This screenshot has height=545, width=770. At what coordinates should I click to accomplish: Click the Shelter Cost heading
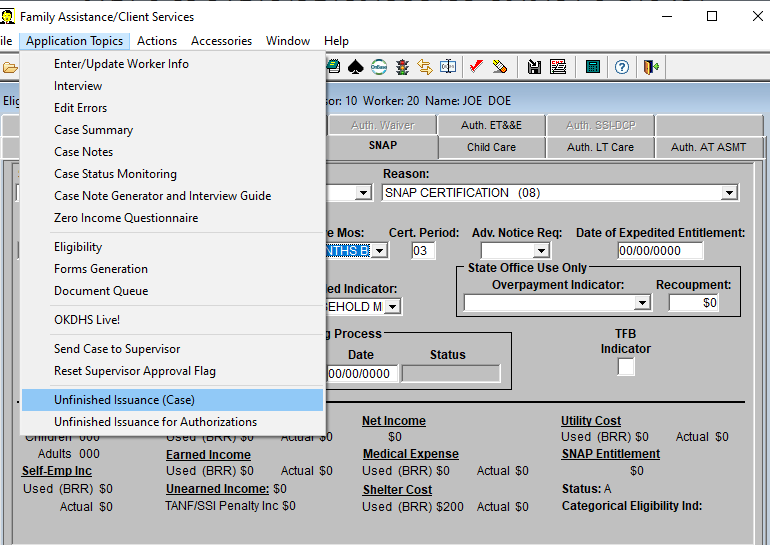coord(397,490)
